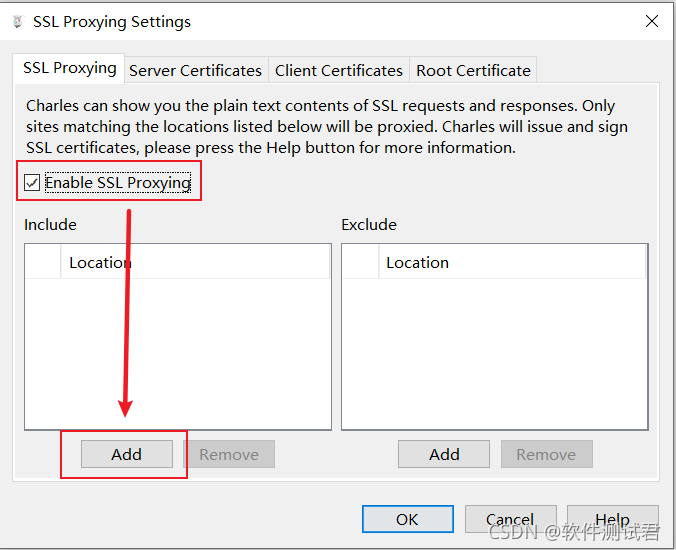Click Add under the Exclude list

(444, 454)
